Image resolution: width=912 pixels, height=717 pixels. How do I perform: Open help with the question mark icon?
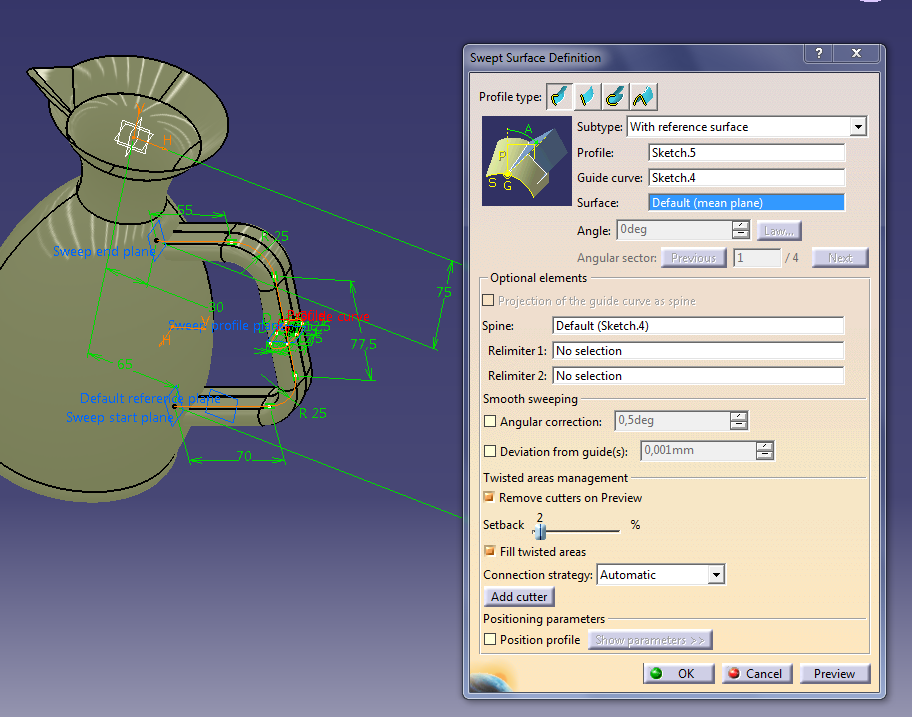(818, 53)
